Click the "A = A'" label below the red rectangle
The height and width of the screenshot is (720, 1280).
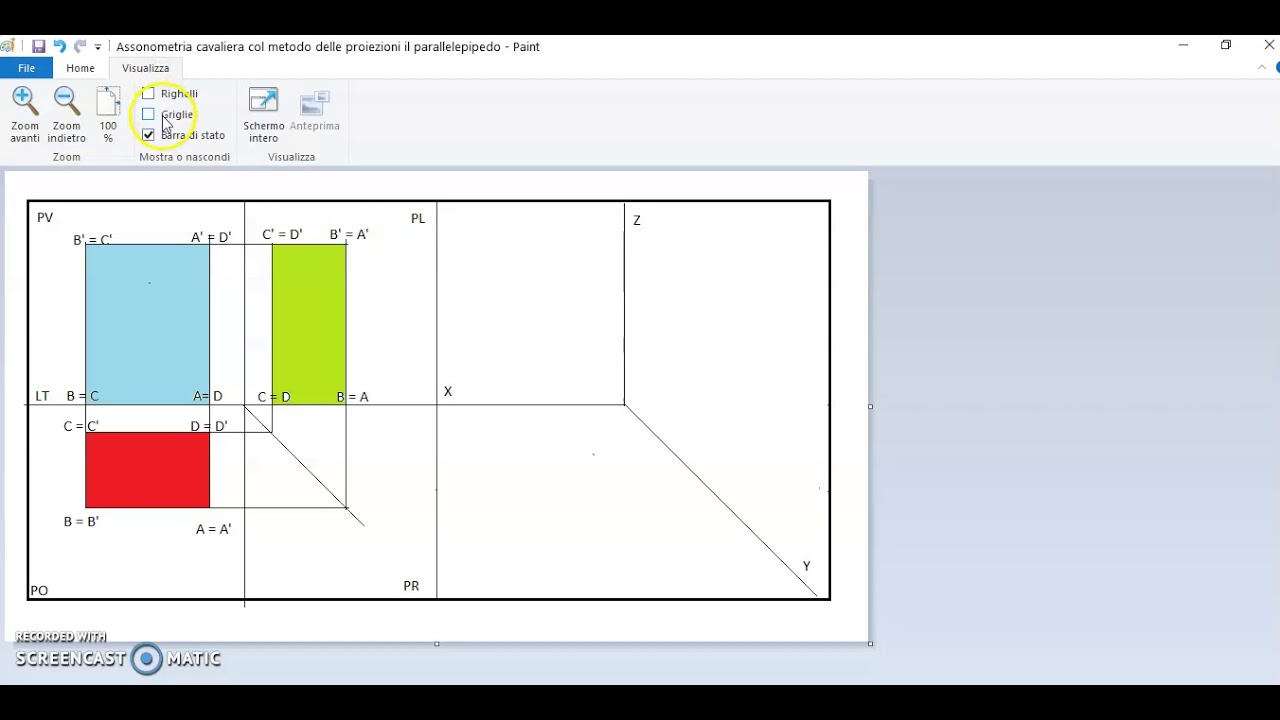(x=214, y=529)
